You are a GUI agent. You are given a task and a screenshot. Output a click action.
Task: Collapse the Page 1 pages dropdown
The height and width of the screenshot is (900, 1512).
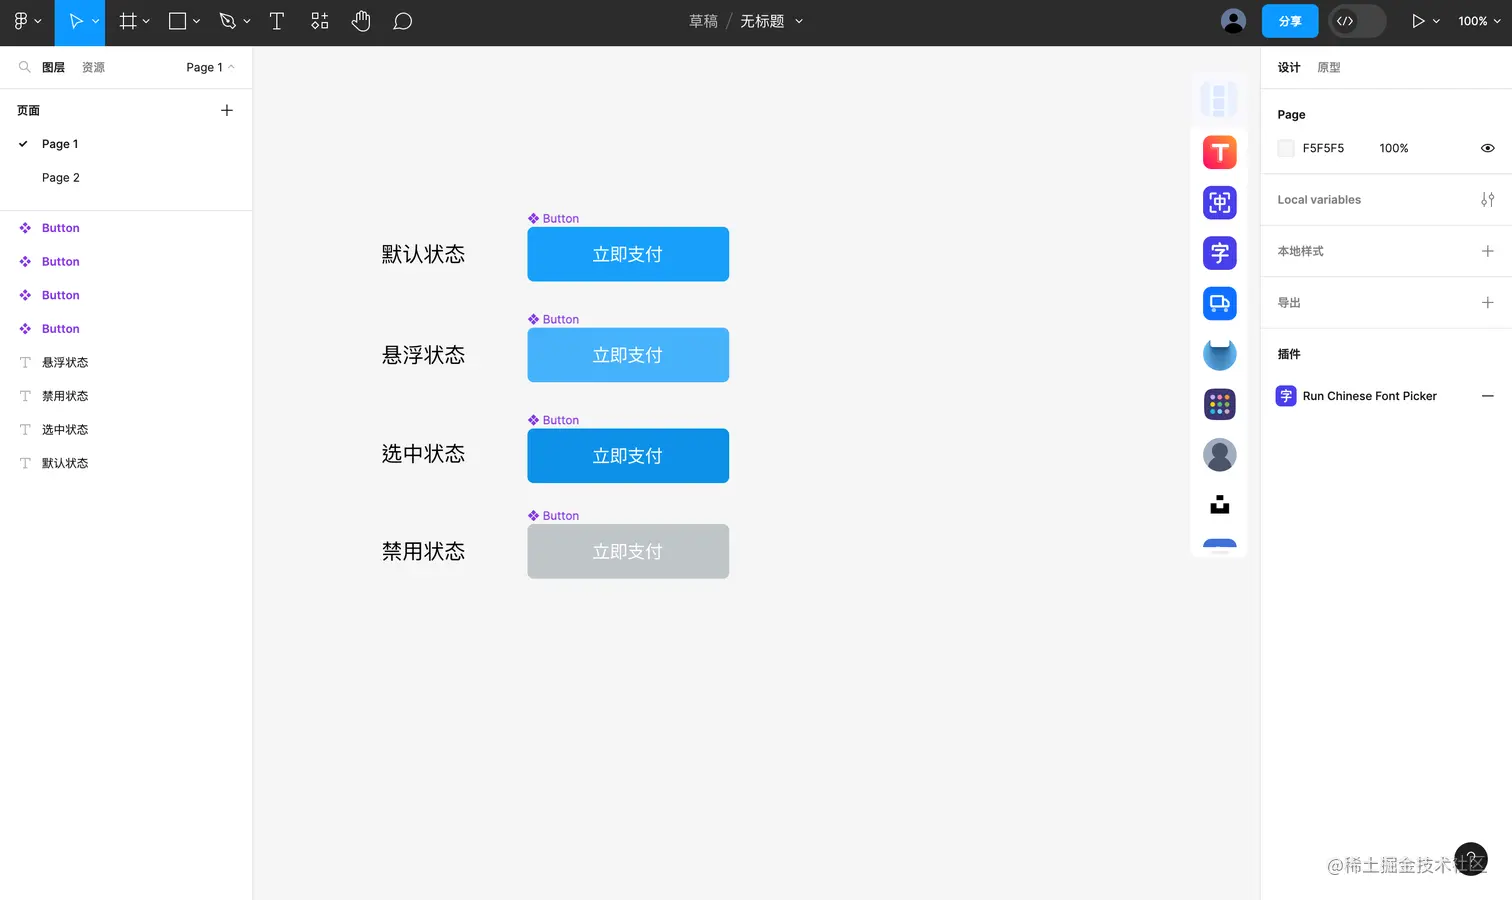point(210,67)
